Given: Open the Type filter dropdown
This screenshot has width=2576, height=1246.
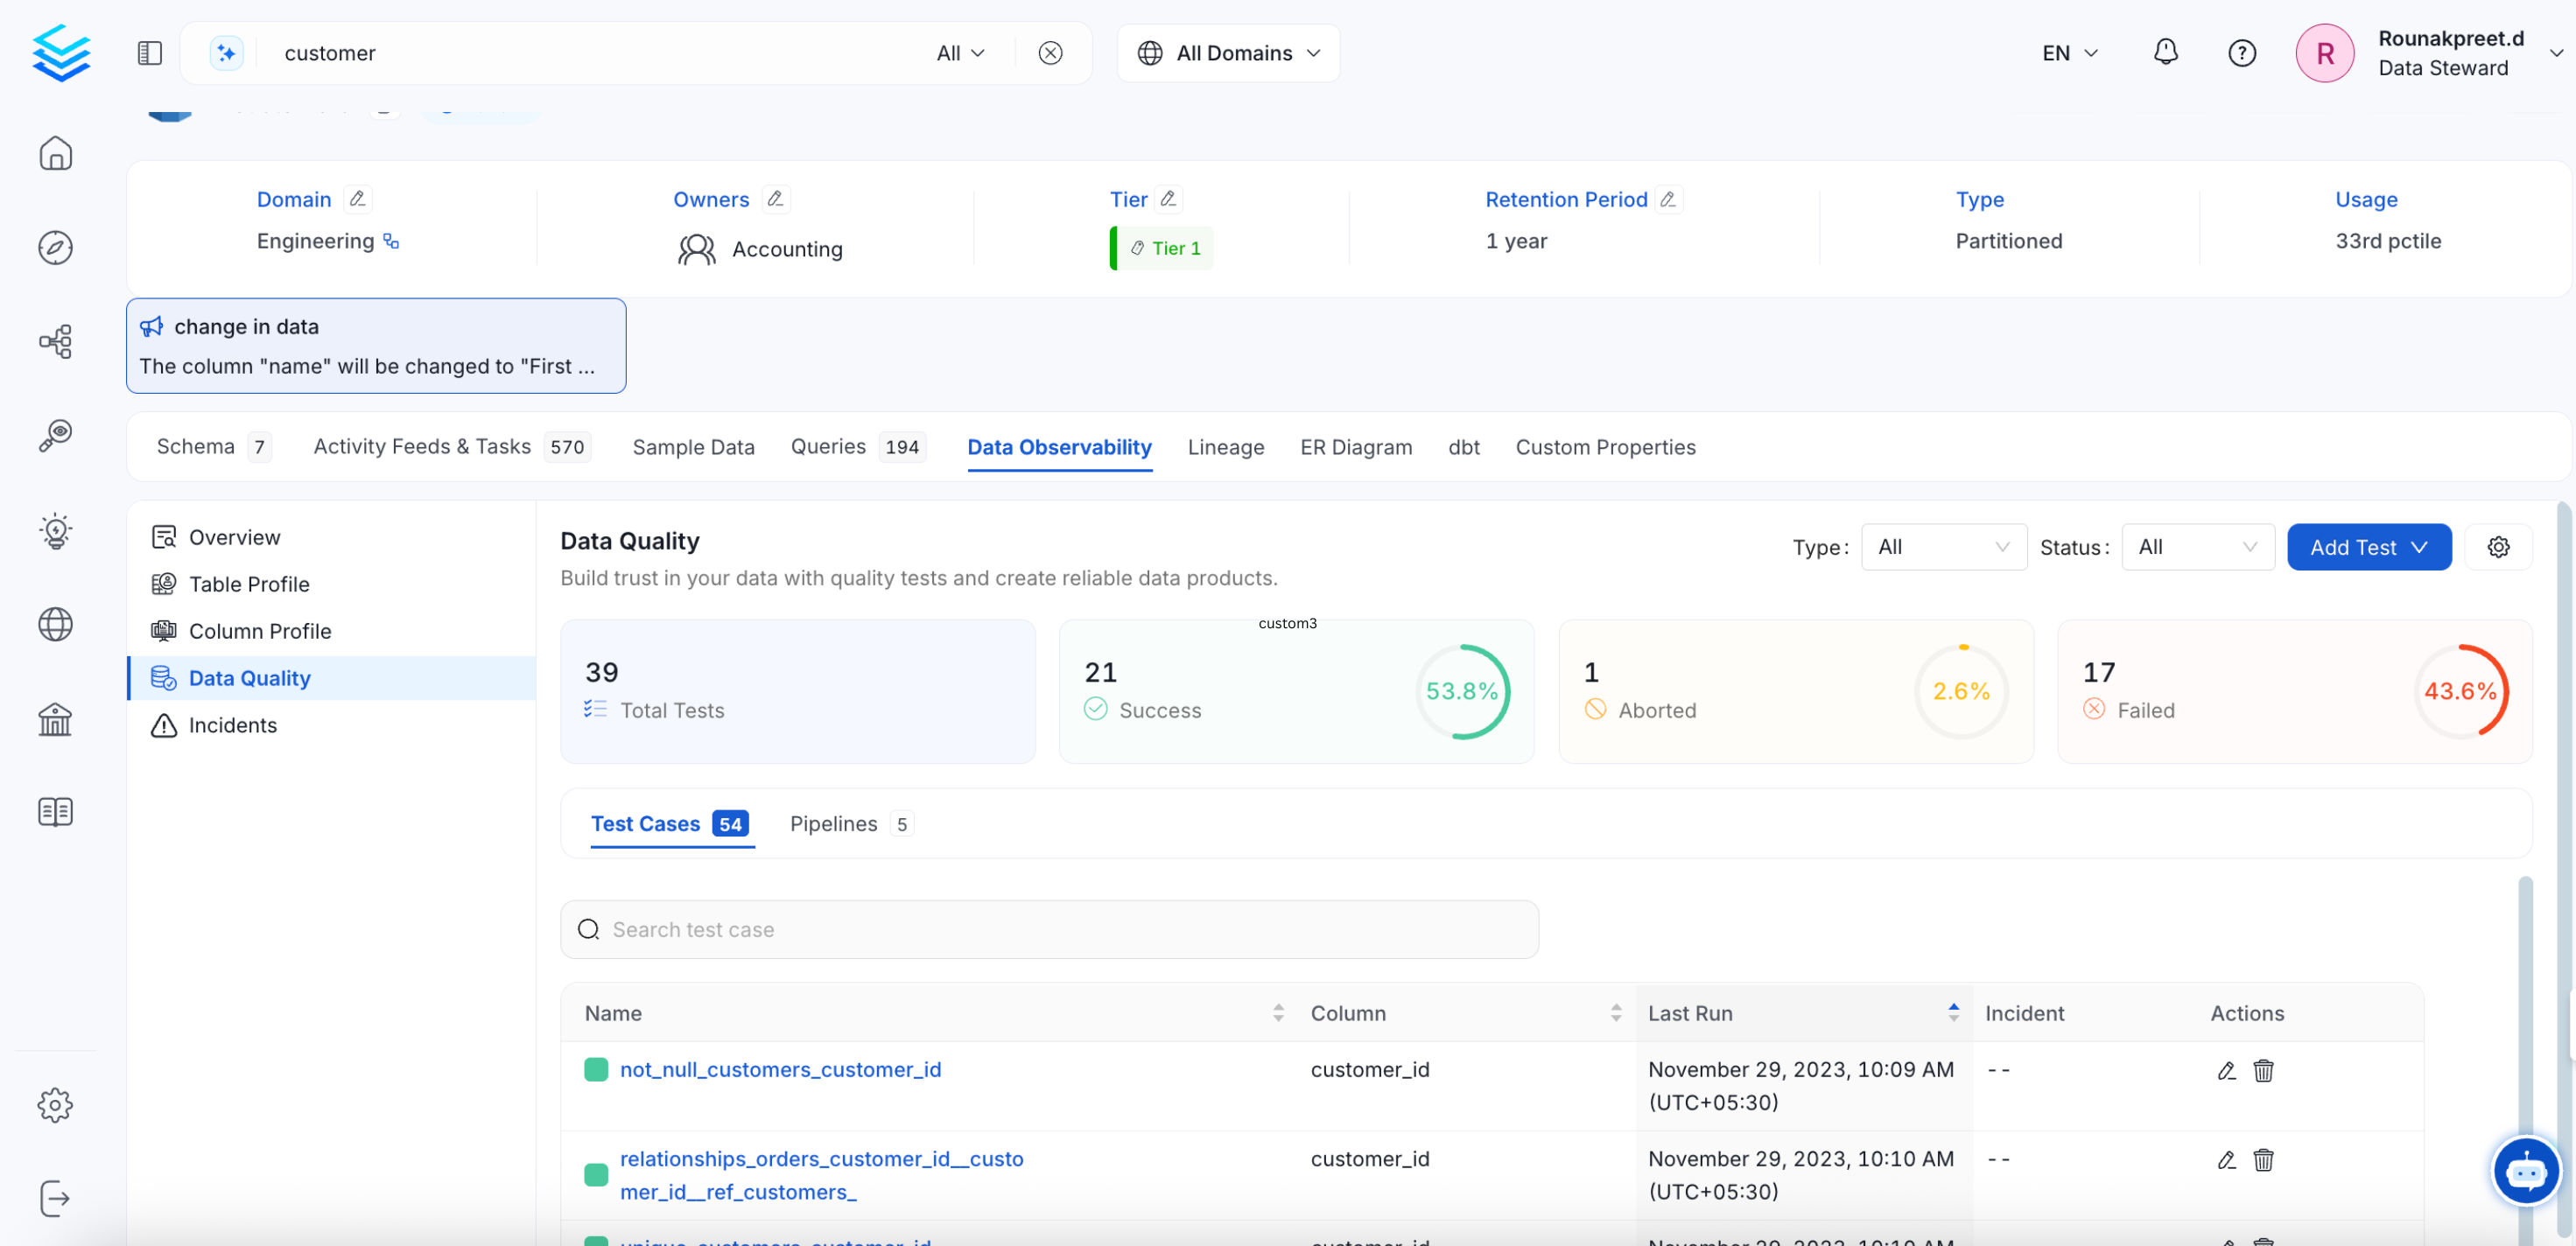Looking at the screenshot, I should point(1942,546).
